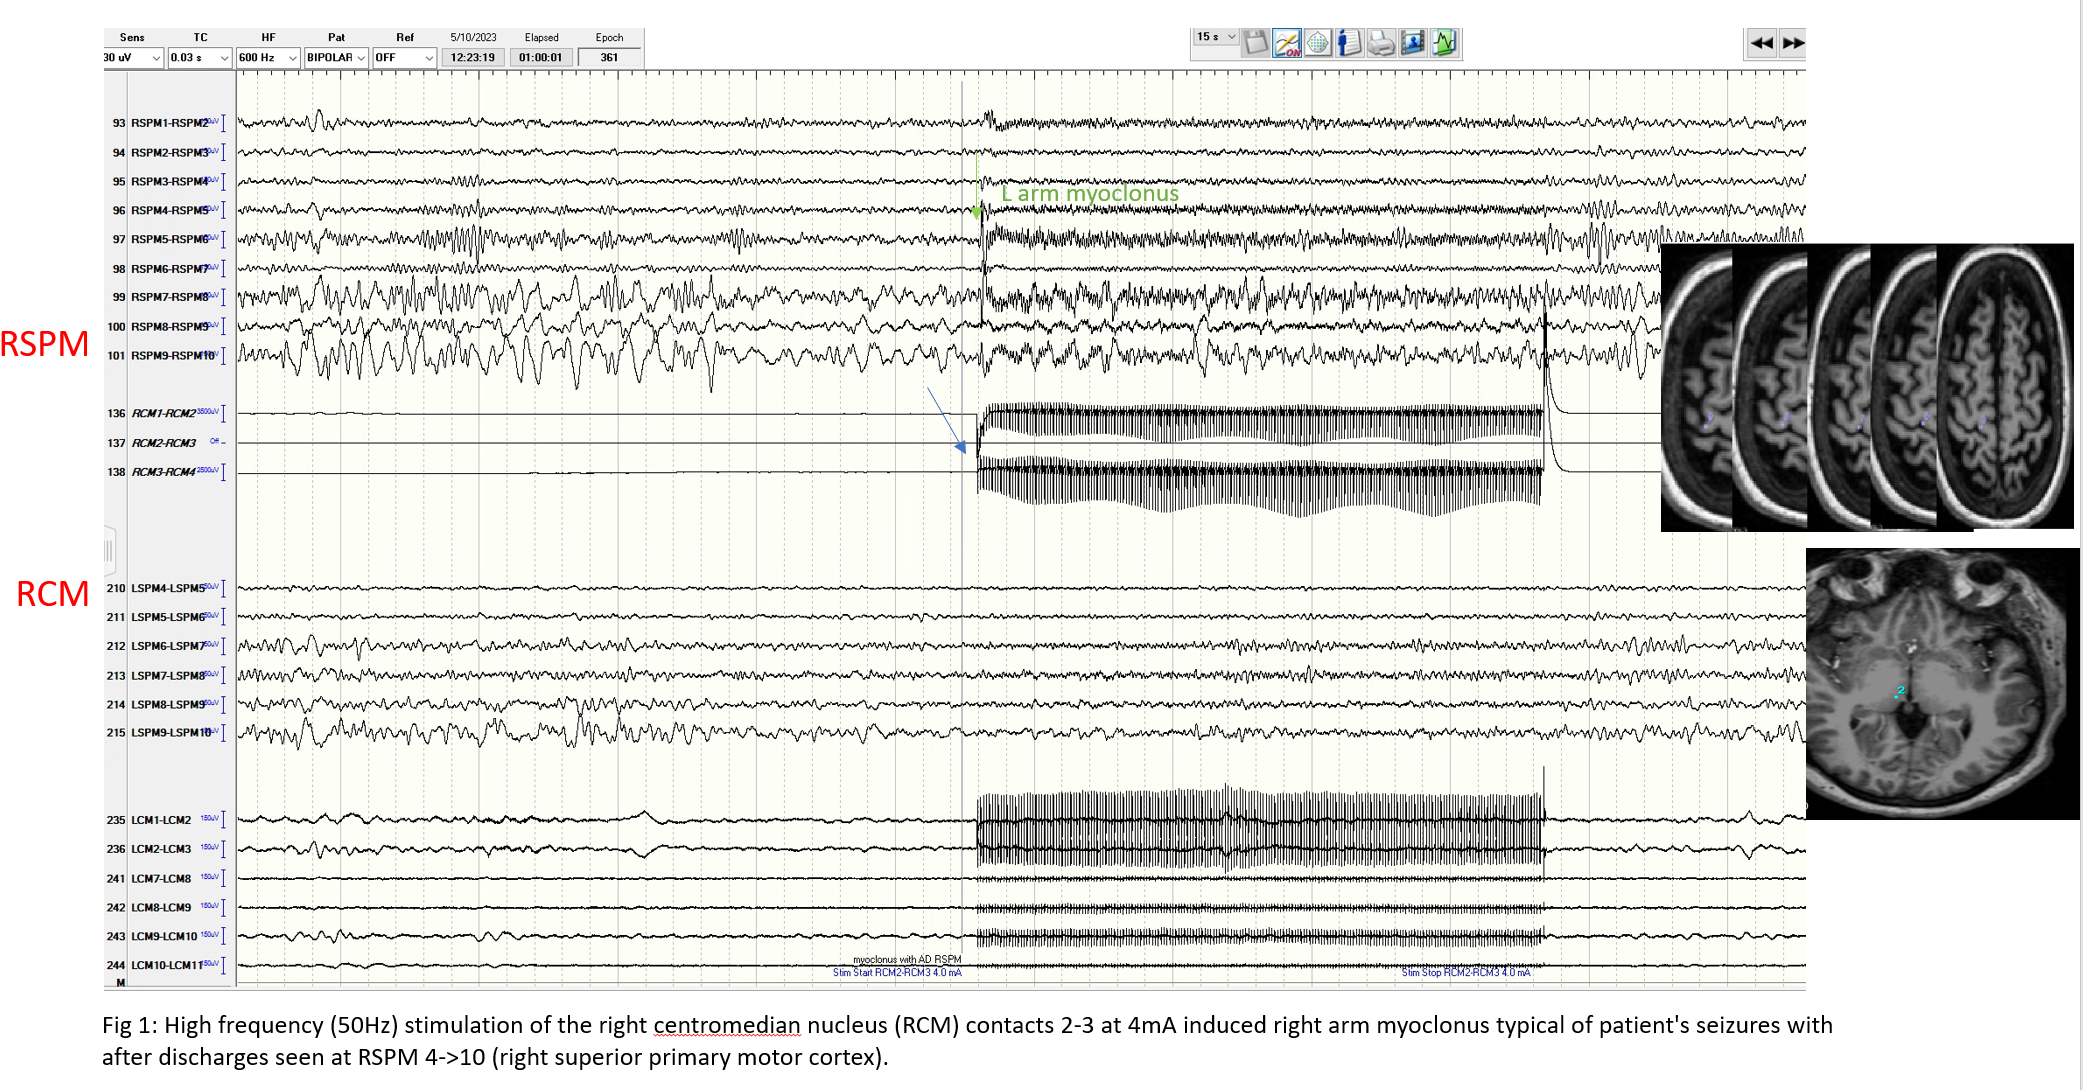The width and height of the screenshot is (2083, 1090).
Task: Page forward with fast-forward arrows
Action: point(1793,43)
